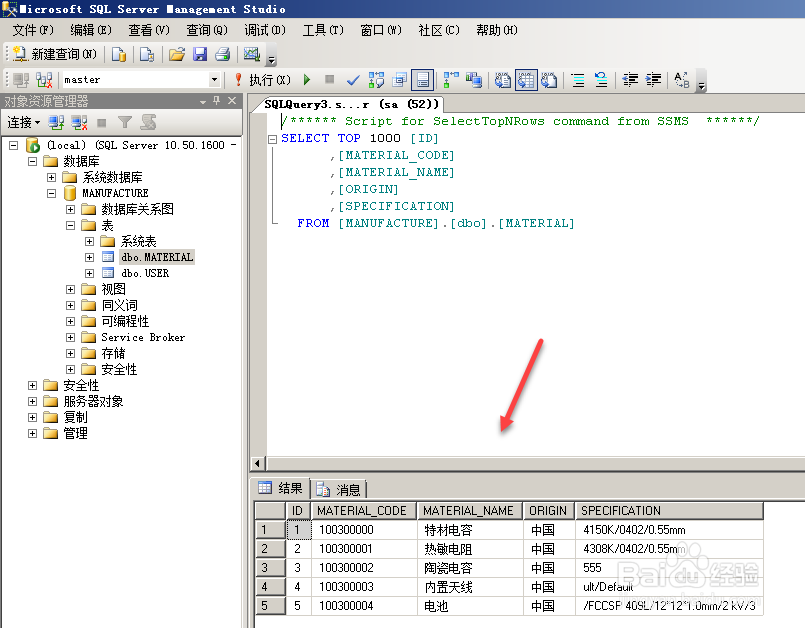This screenshot has height=628, width=805.
Task: Click the Analysis Services query icon next to it
Action: (147, 54)
